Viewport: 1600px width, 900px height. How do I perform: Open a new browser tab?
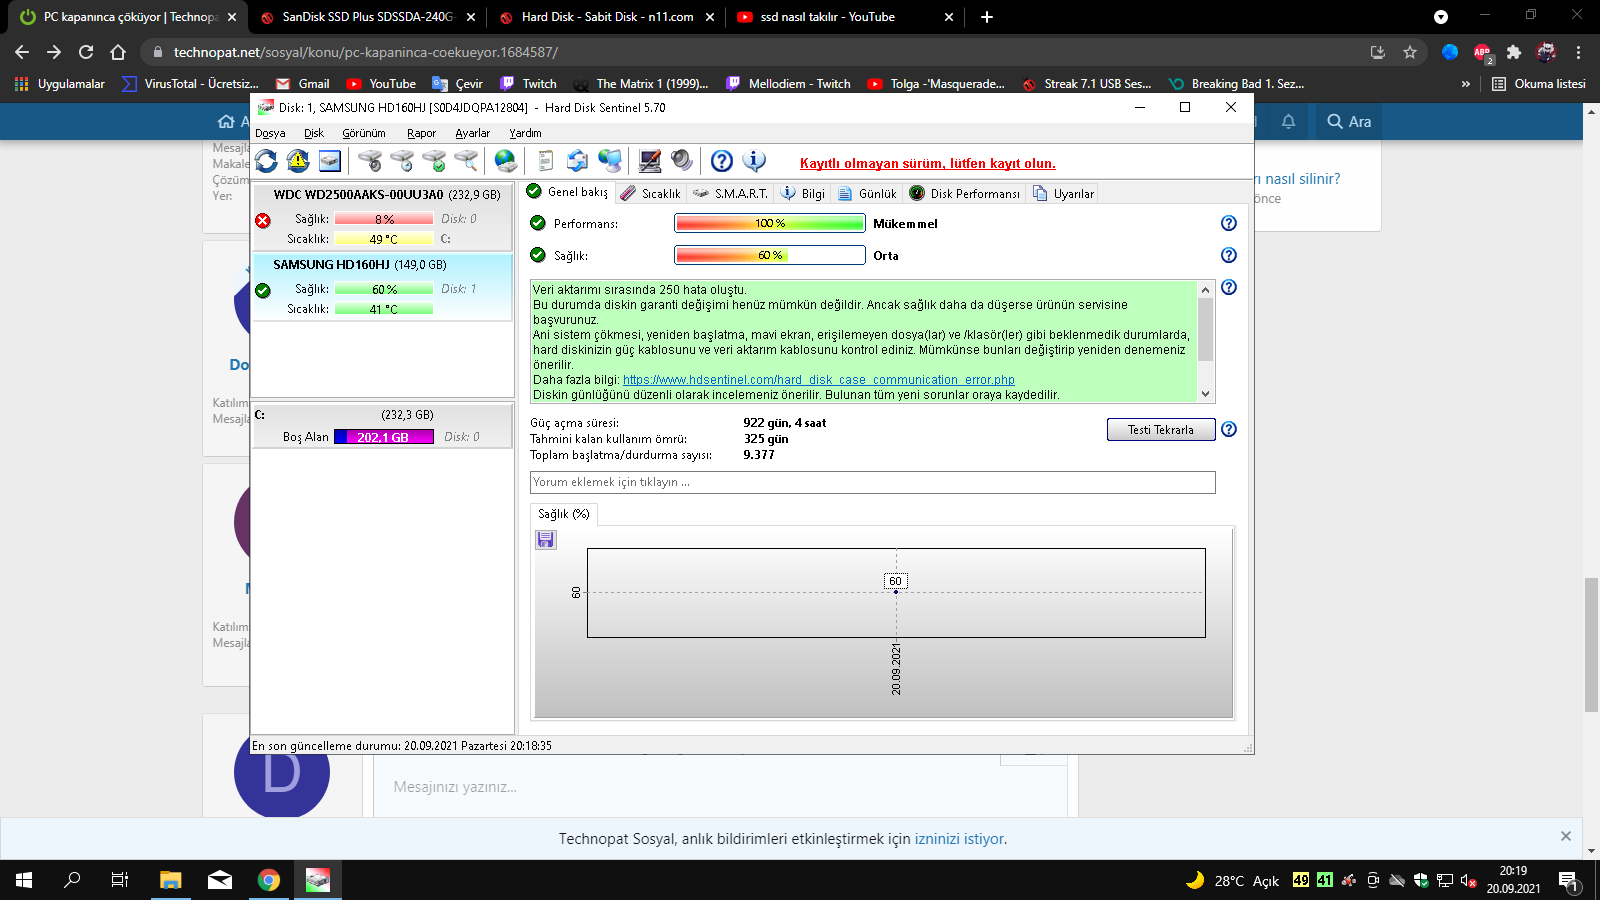point(987,17)
